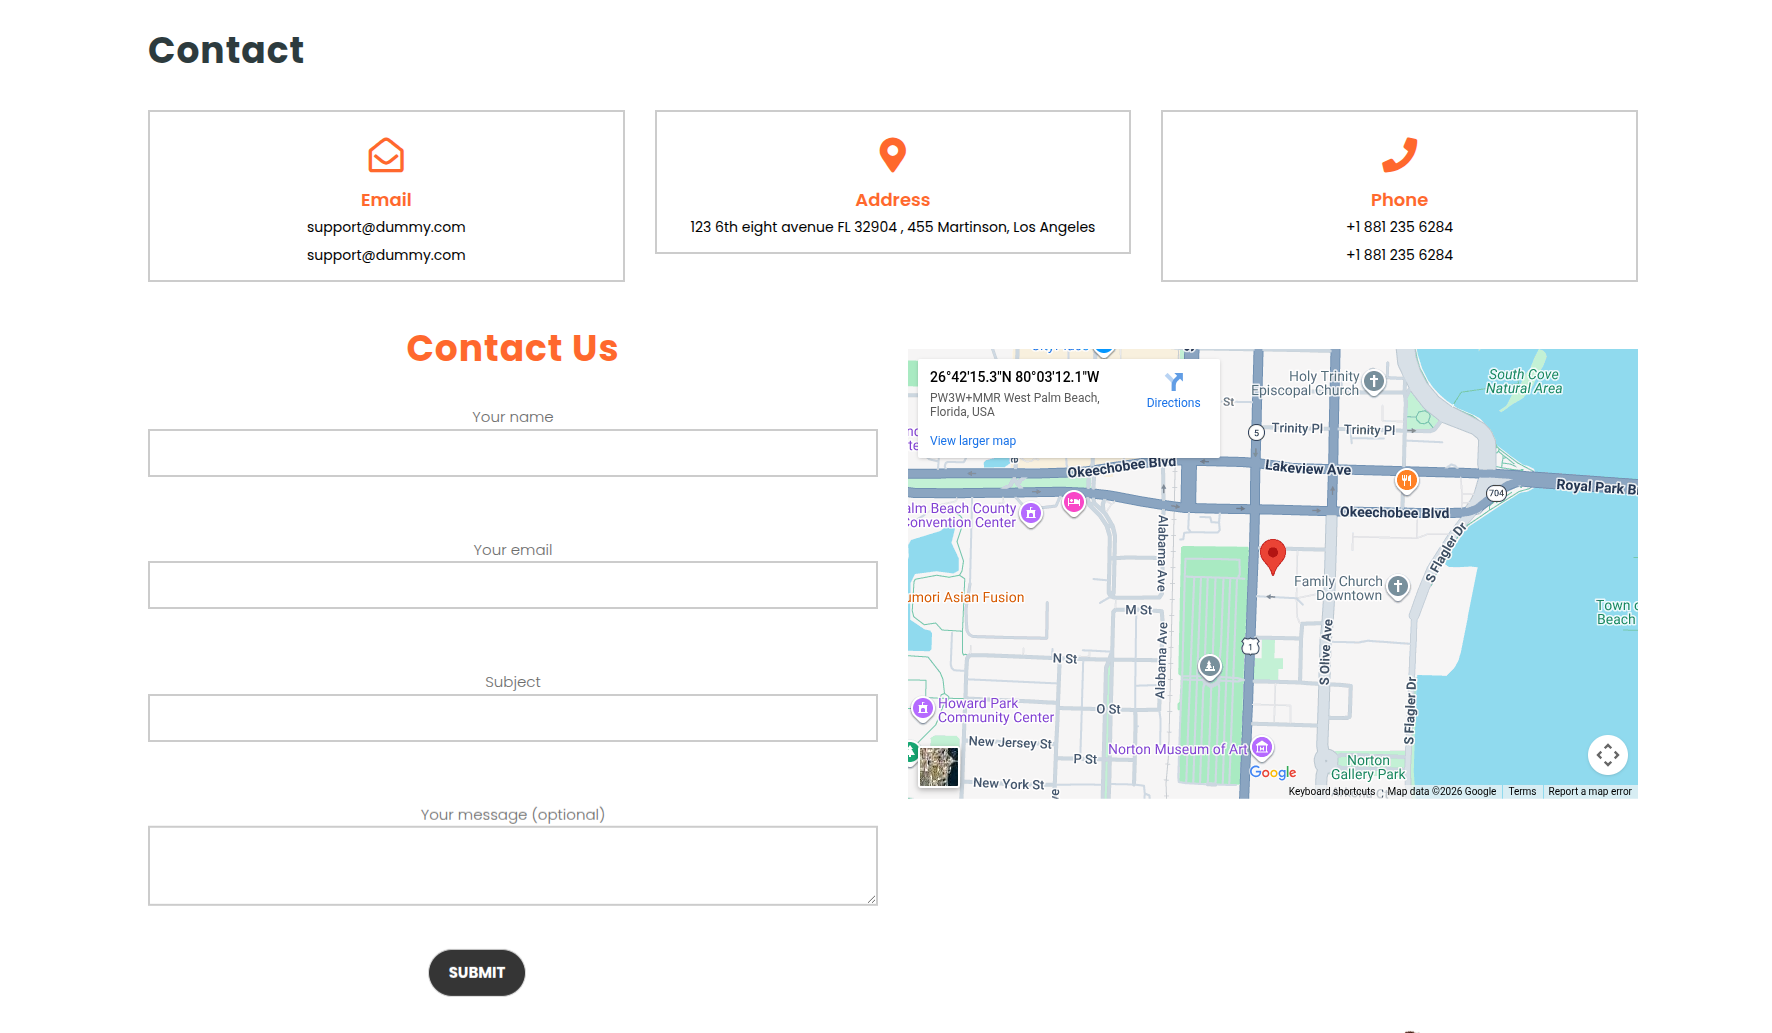Click the orange Phone handset icon

(x=1399, y=155)
